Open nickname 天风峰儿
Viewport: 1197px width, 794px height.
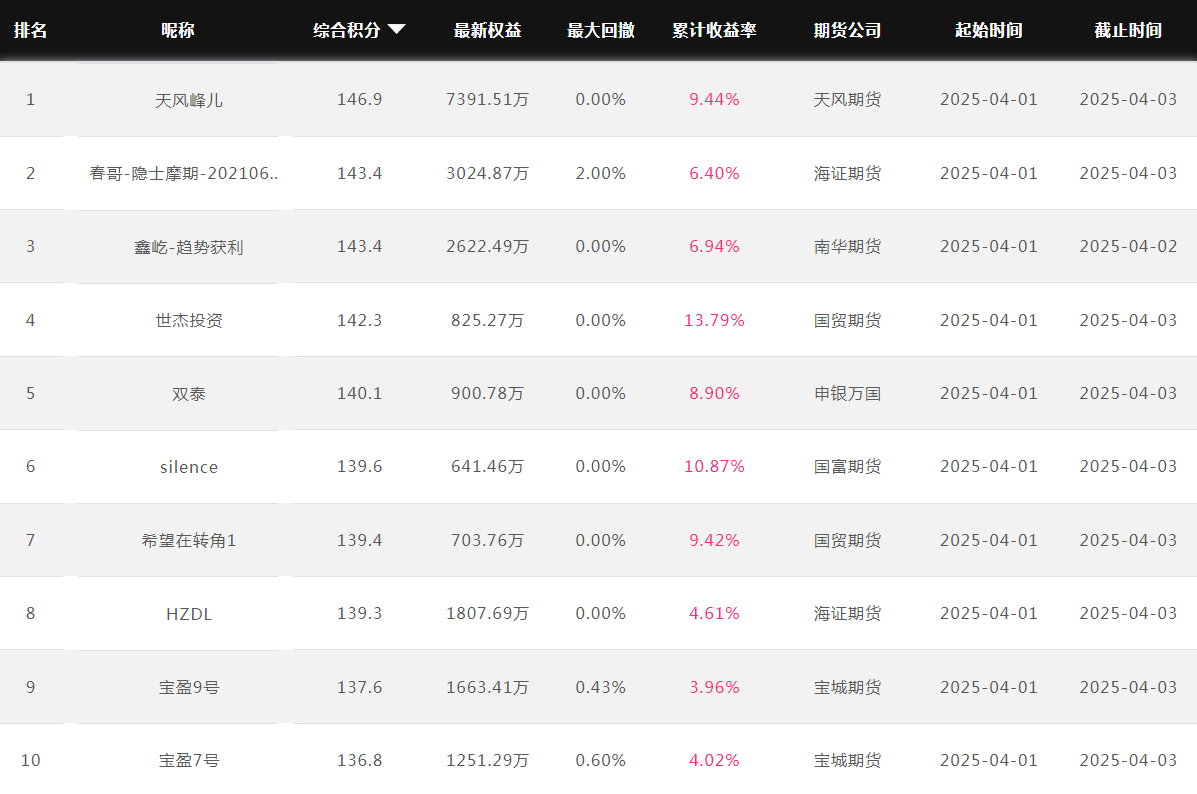(189, 100)
